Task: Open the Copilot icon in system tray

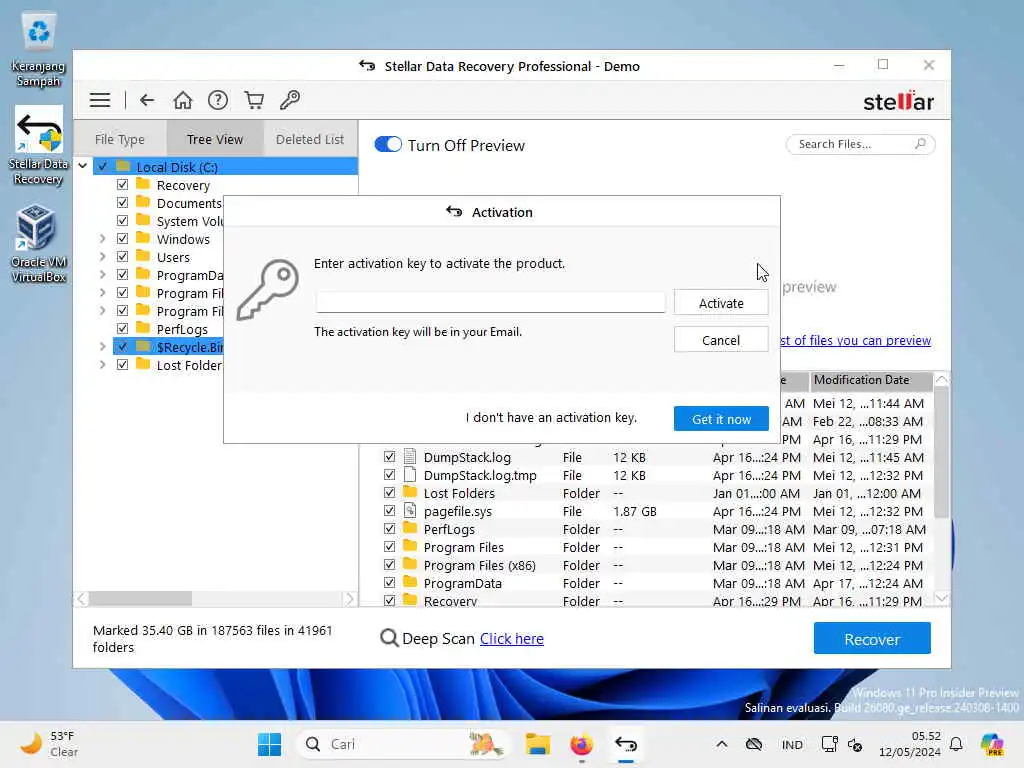Action: pos(992,744)
